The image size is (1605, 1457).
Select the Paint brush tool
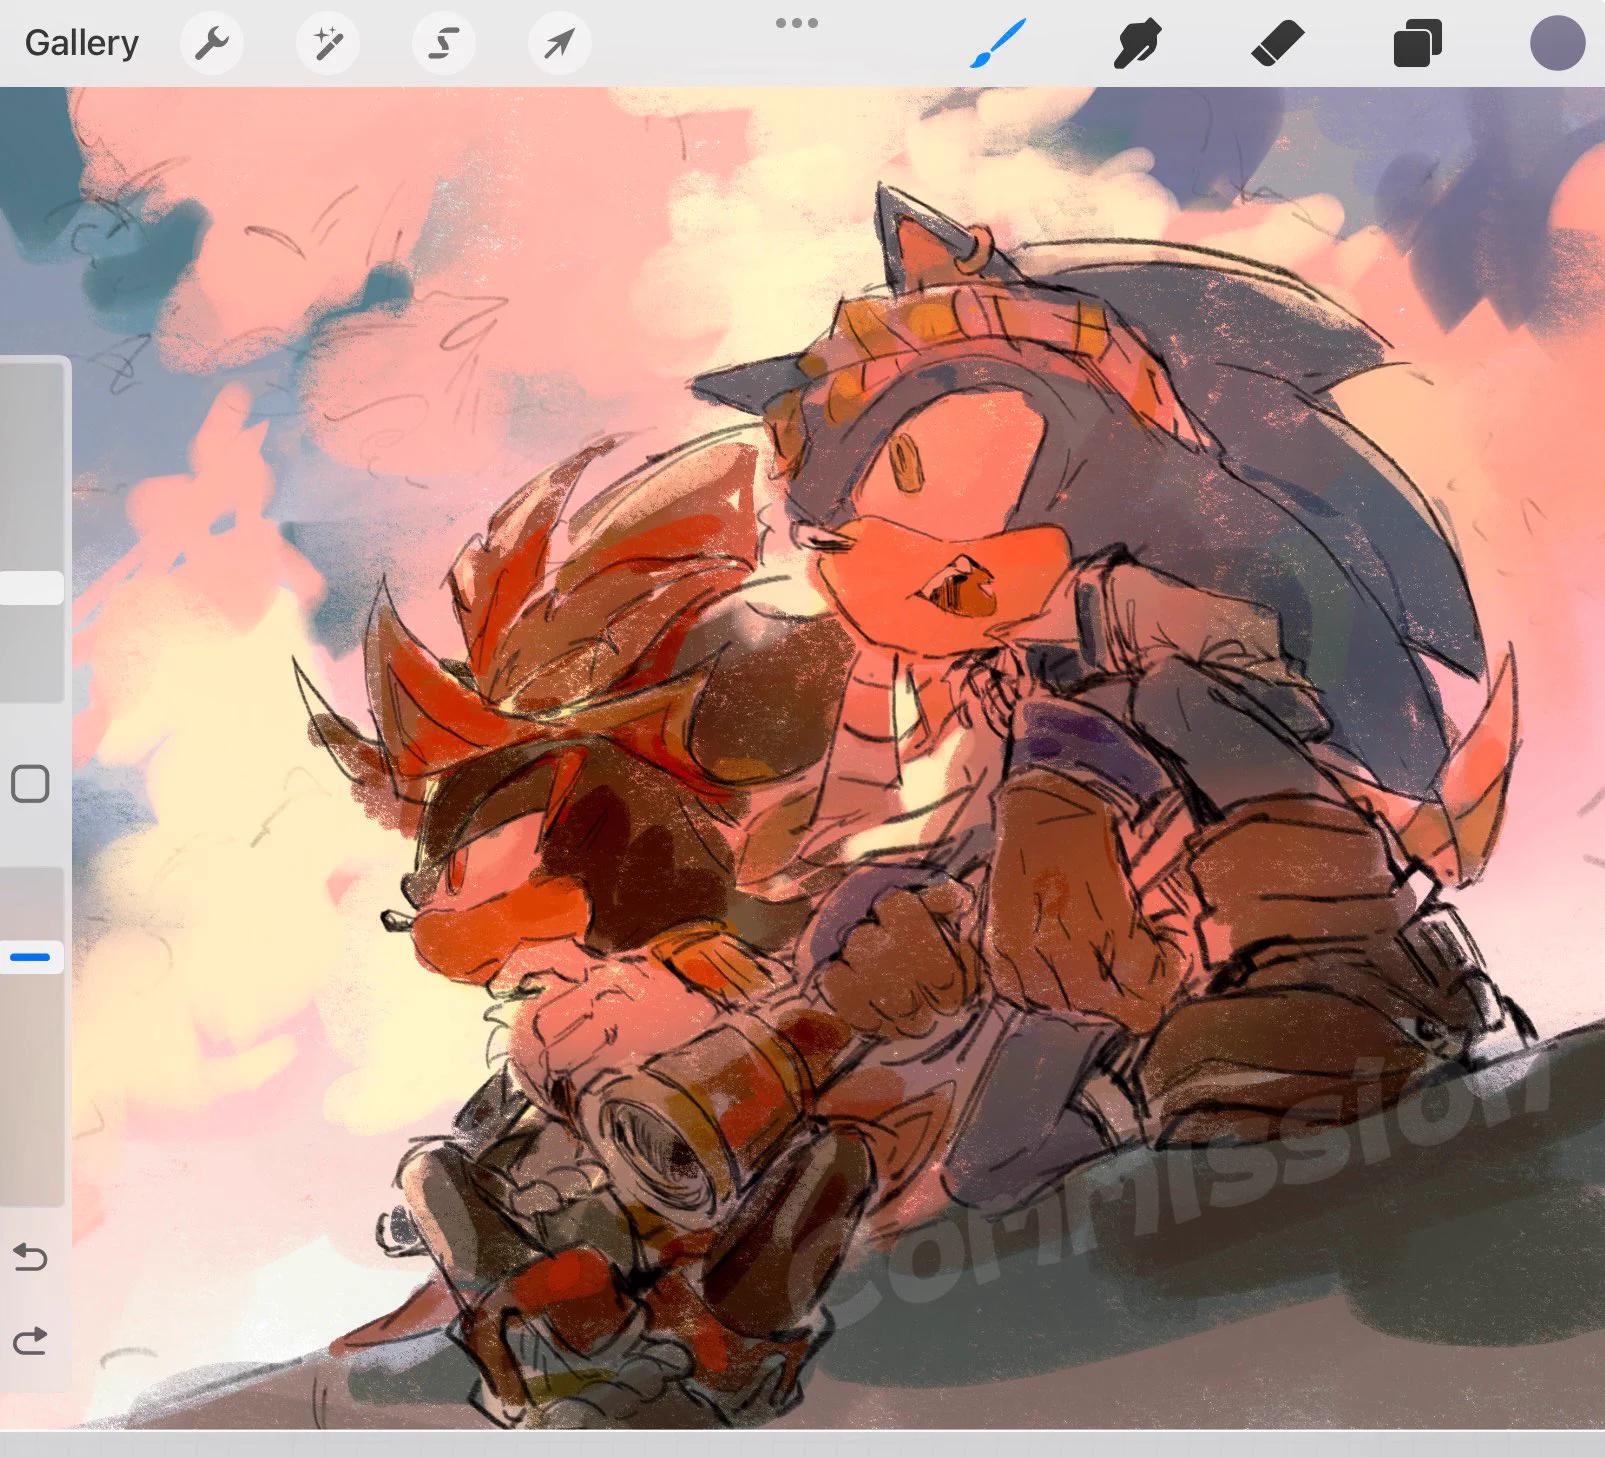pyautogui.click(x=997, y=45)
